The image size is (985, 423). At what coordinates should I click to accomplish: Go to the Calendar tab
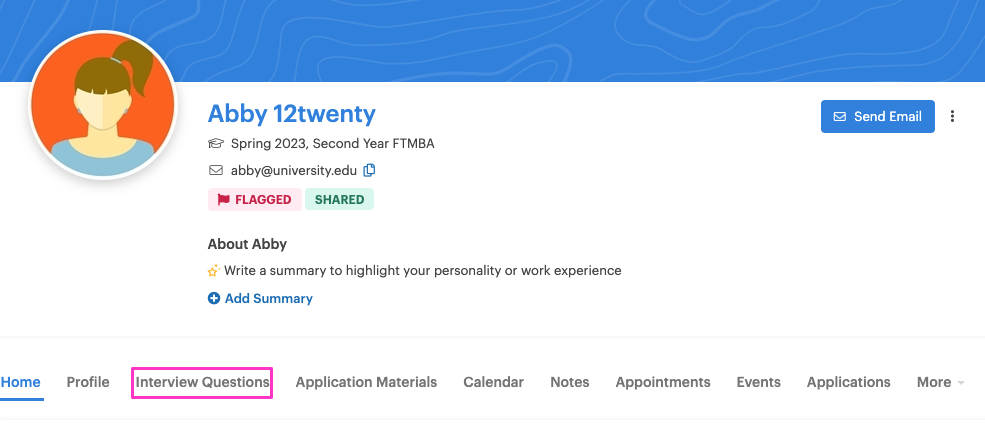click(x=494, y=382)
